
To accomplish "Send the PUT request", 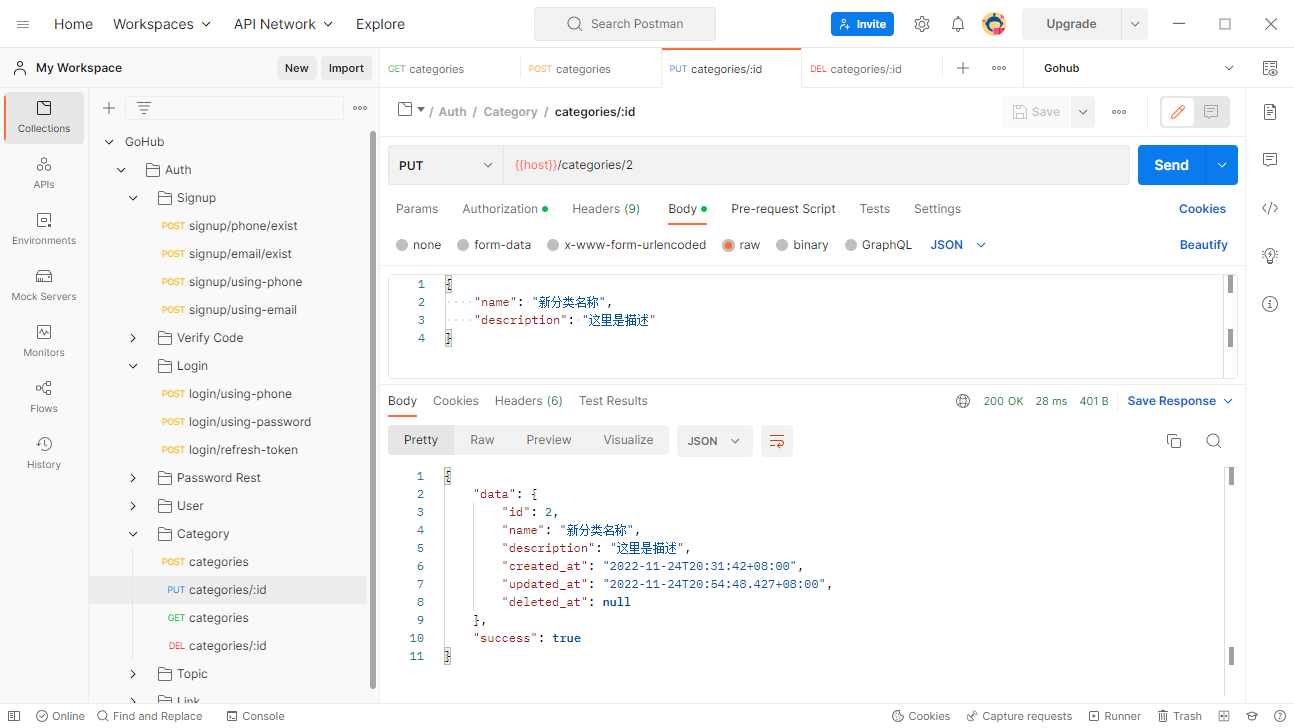I will point(1172,165).
